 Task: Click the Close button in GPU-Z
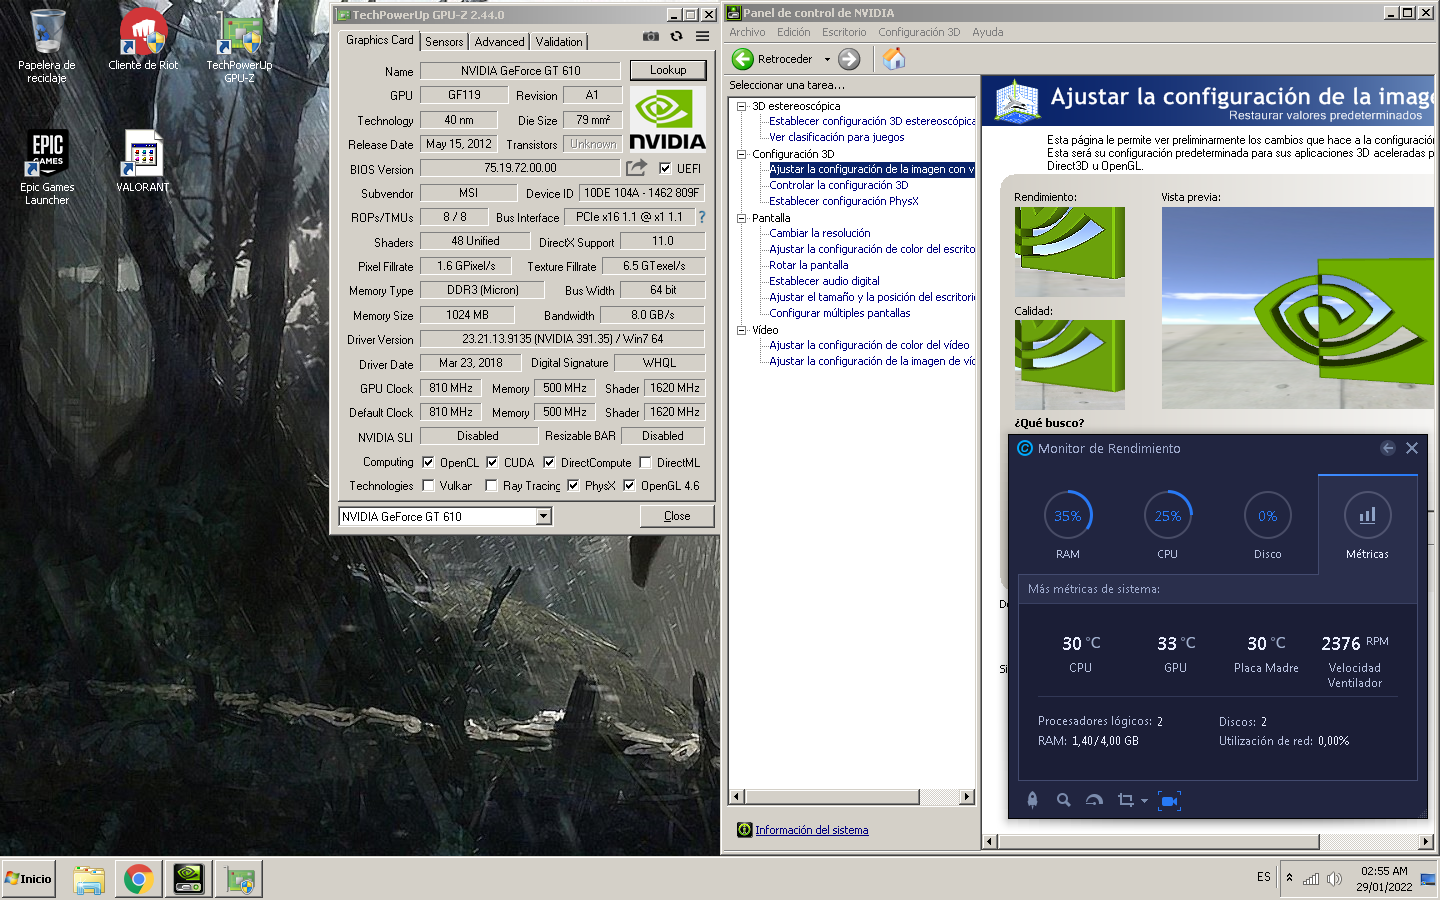(x=677, y=516)
